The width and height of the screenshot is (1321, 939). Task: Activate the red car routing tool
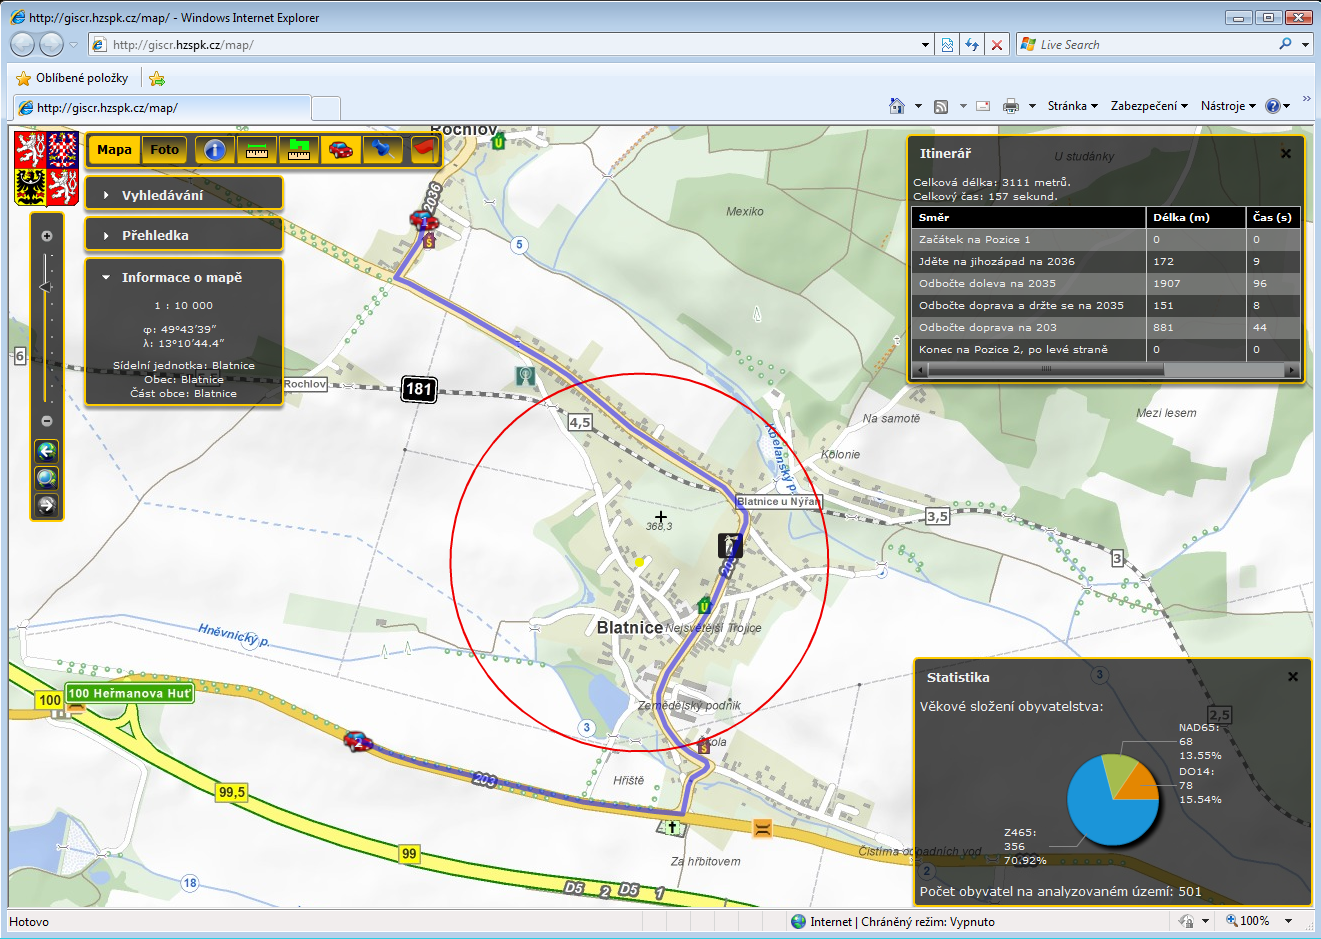[341, 150]
